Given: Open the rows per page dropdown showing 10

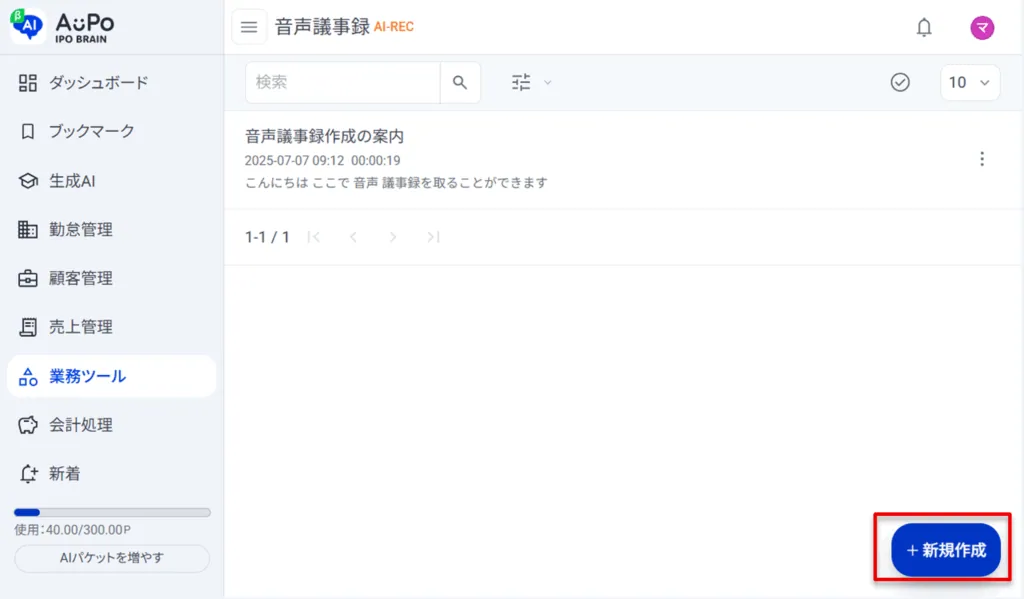Looking at the screenshot, I should coord(970,82).
